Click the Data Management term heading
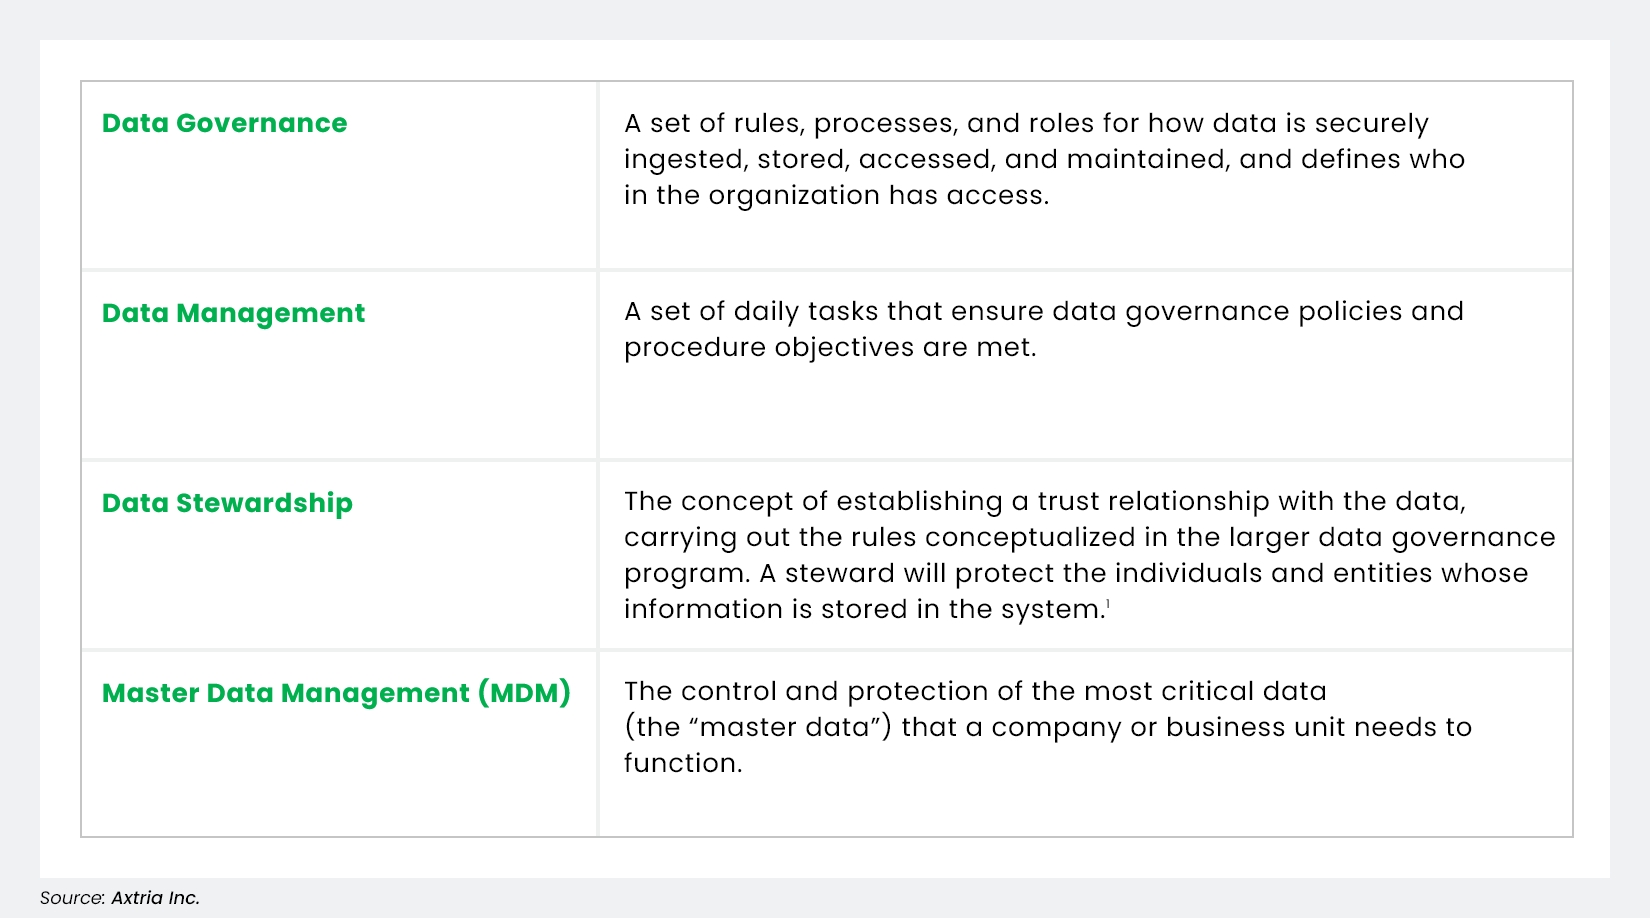This screenshot has height=918, width=1650. (x=233, y=313)
